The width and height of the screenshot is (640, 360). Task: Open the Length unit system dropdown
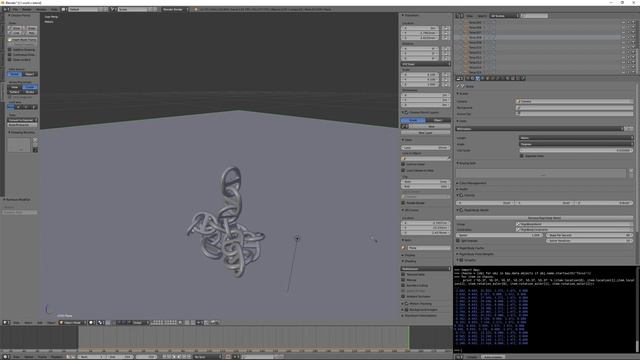[576, 138]
